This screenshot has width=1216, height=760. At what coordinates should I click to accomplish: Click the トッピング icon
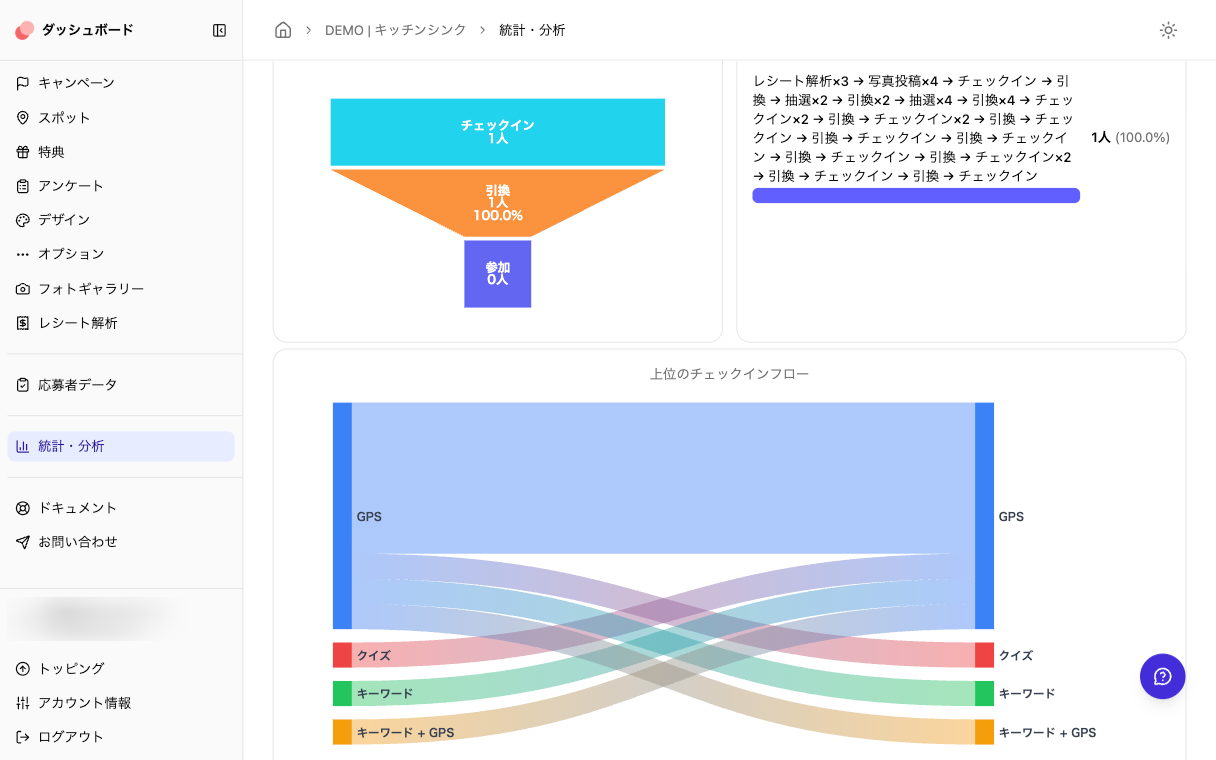point(22,668)
